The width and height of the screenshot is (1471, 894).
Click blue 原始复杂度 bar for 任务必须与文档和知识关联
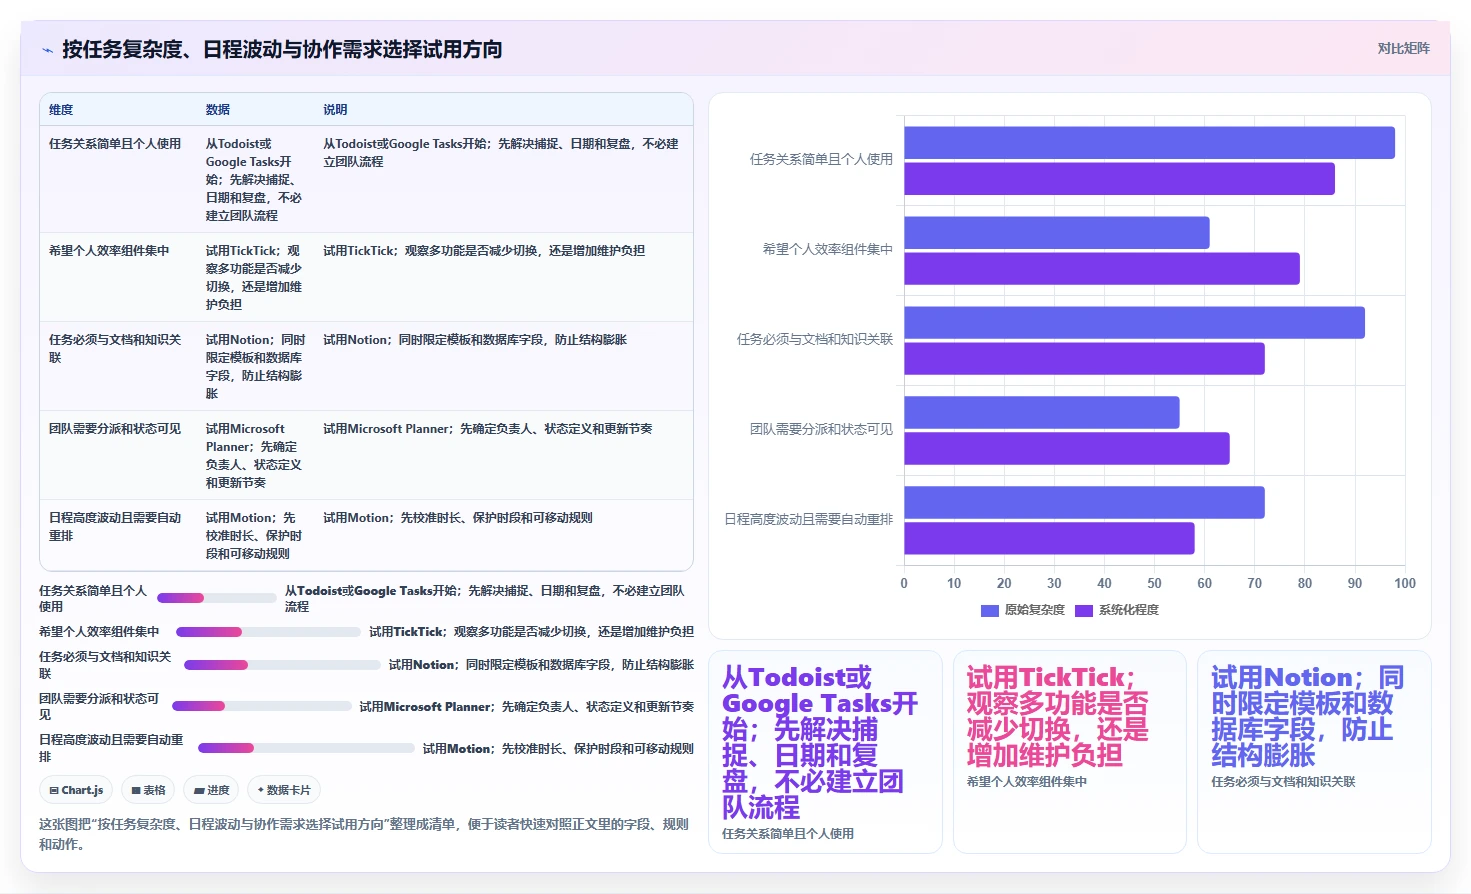pyautogui.click(x=1134, y=322)
